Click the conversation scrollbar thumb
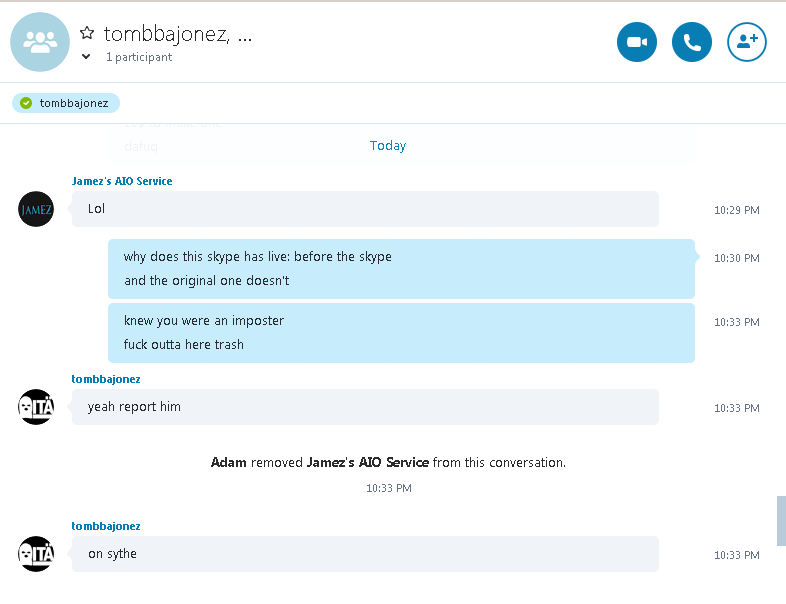Image resolution: width=786 pixels, height=604 pixels. [x=781, y=520]
